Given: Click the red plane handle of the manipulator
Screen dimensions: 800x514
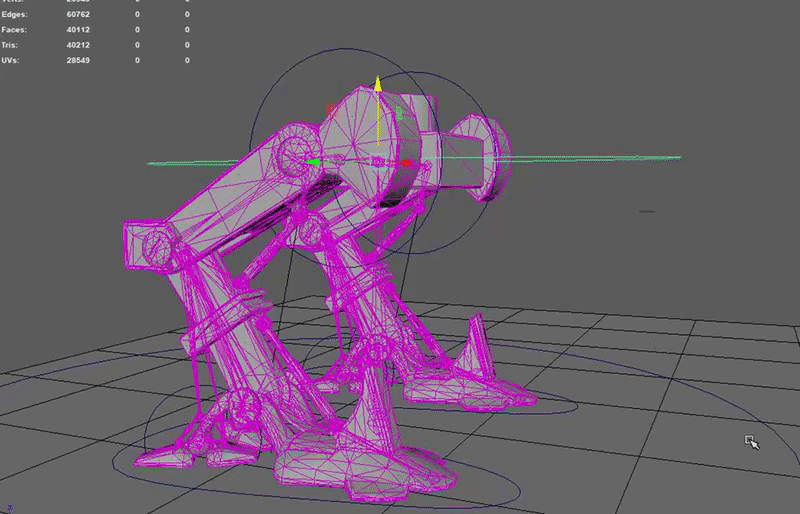Looking at the screenshot, I should tap(332, 110).
